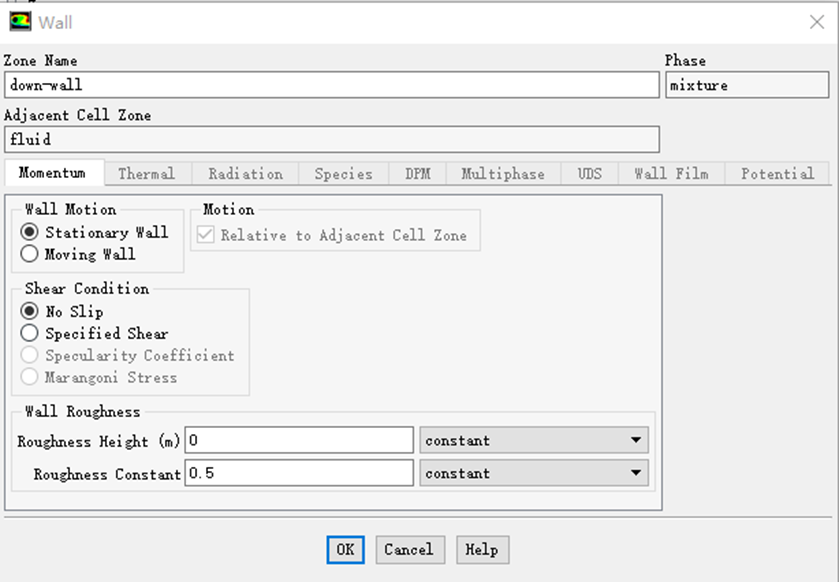
Task: Open the Multiphase tab
Action: (502, 174)
